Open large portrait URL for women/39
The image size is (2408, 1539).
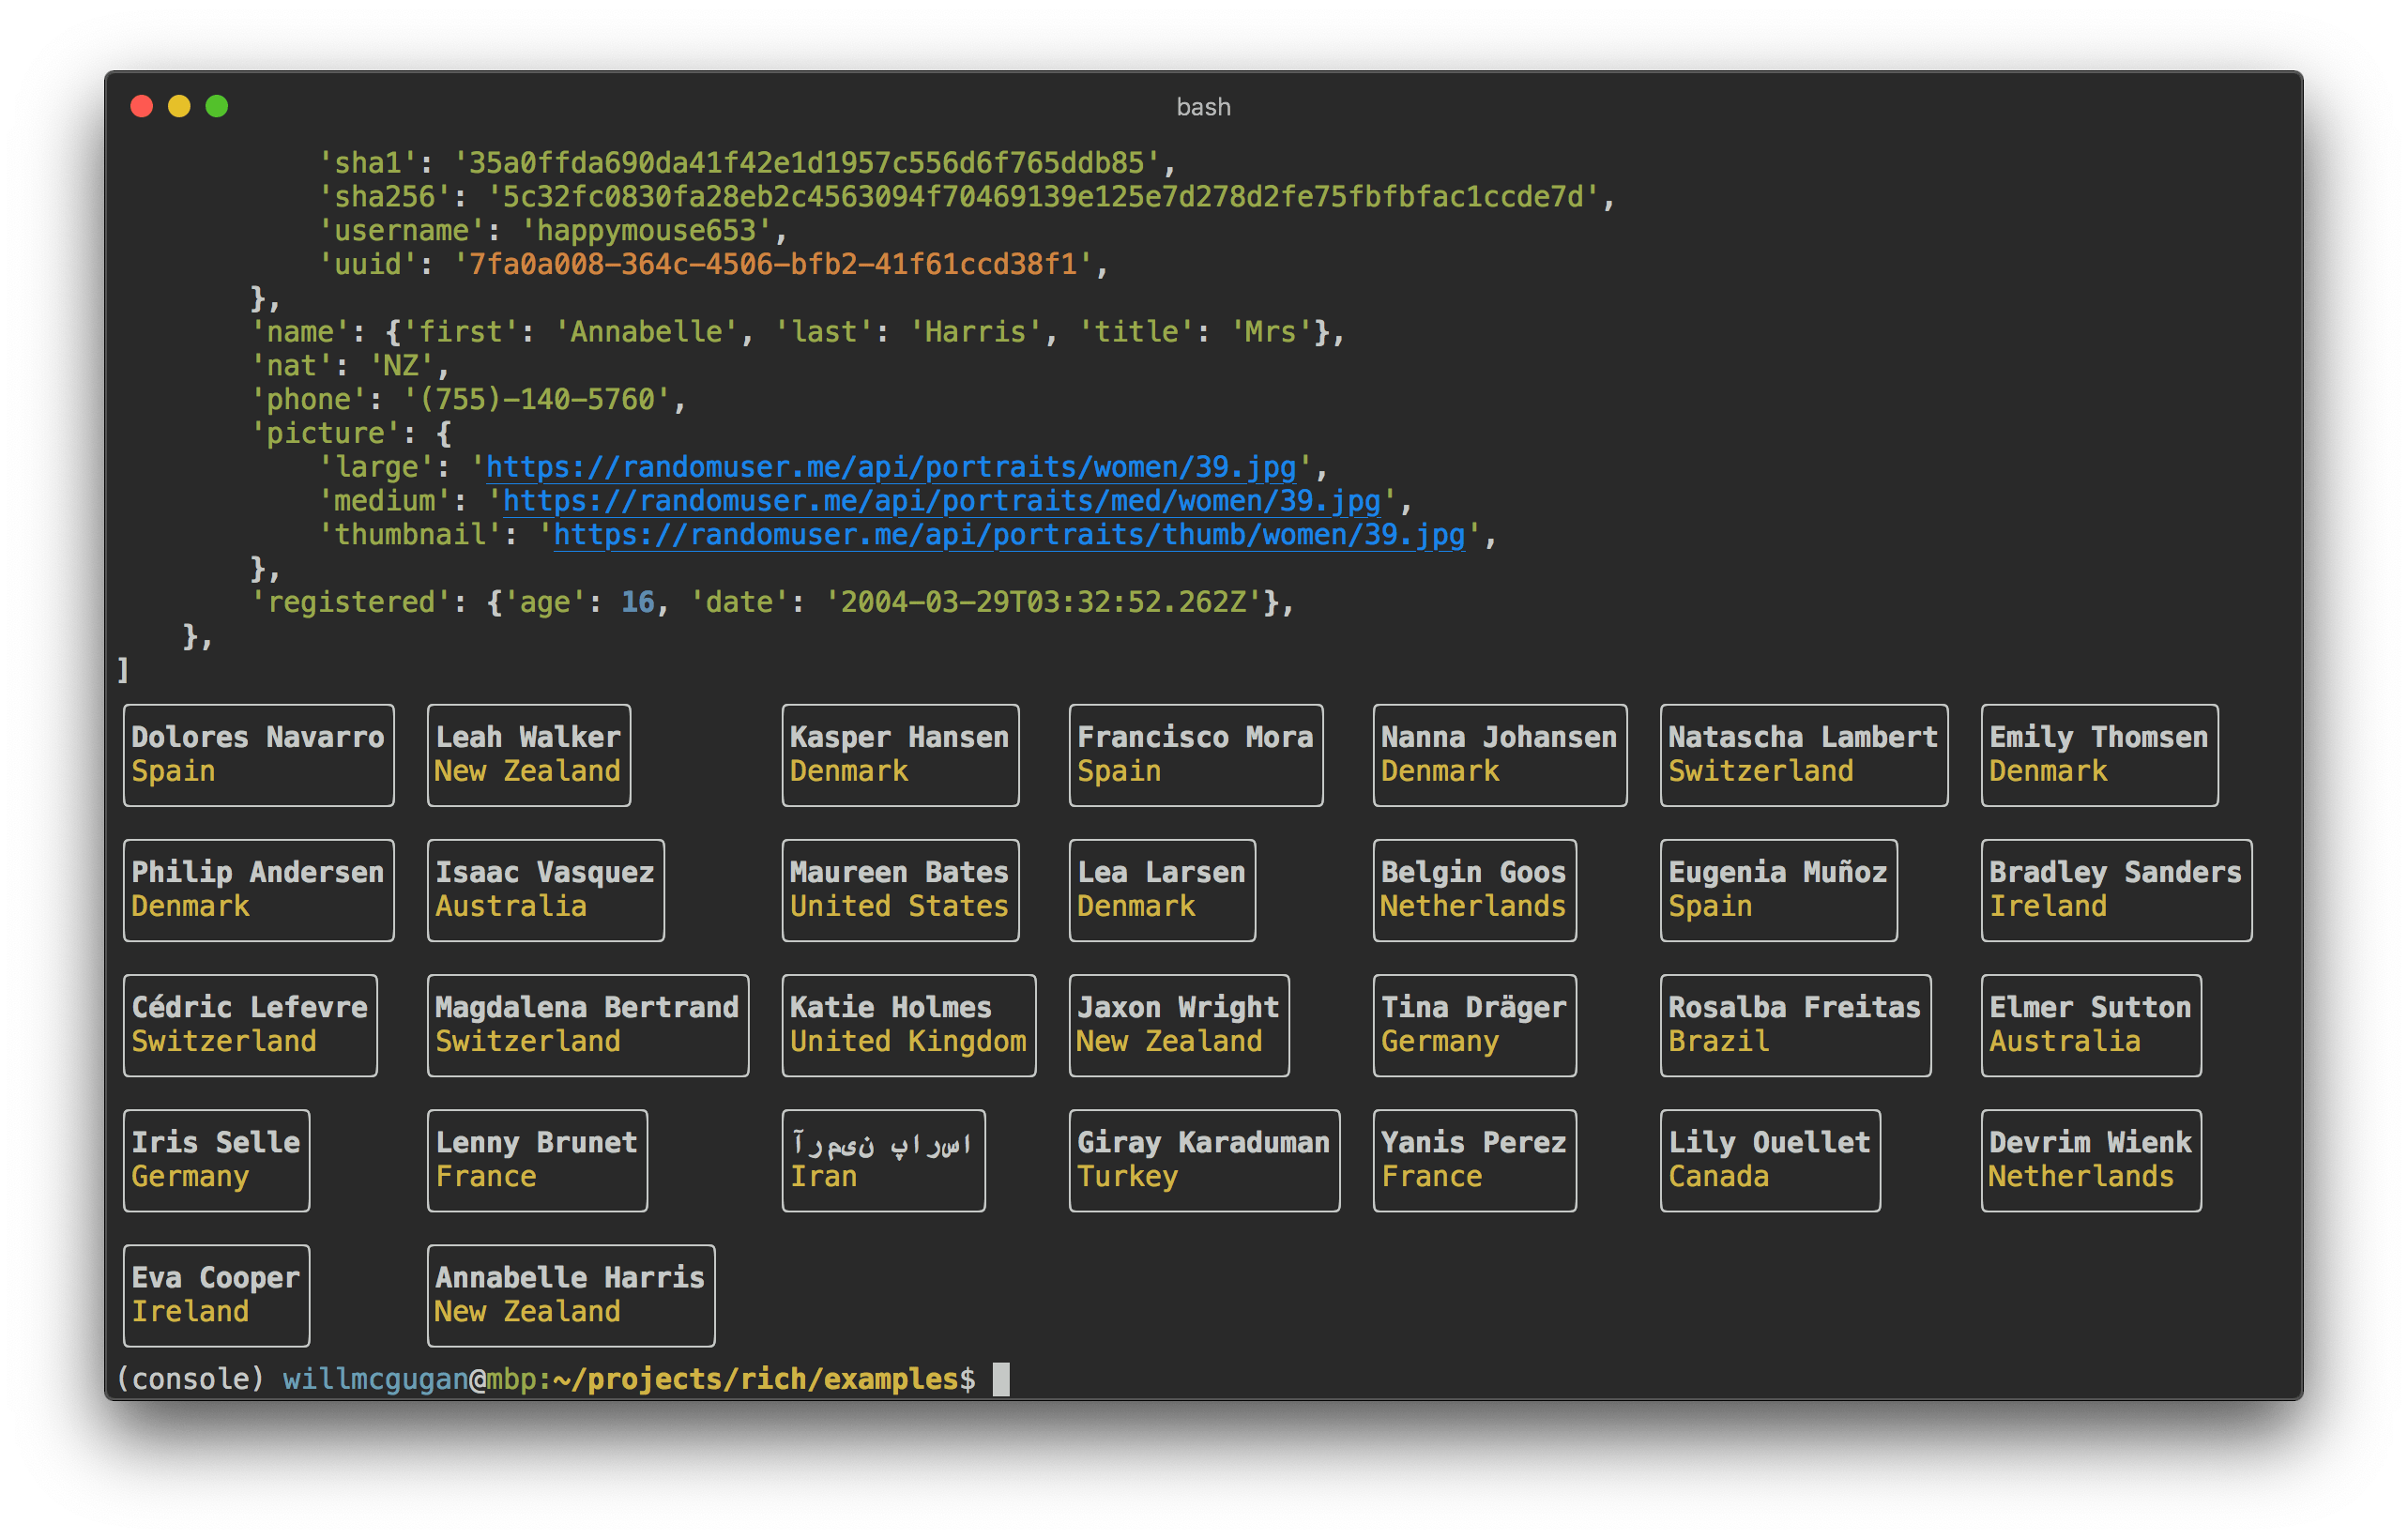860,466
